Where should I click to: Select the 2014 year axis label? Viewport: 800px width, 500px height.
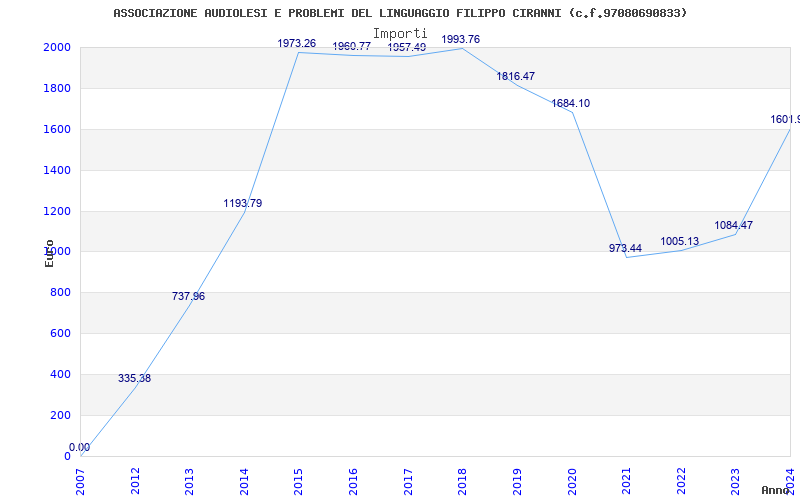point(244,482)
